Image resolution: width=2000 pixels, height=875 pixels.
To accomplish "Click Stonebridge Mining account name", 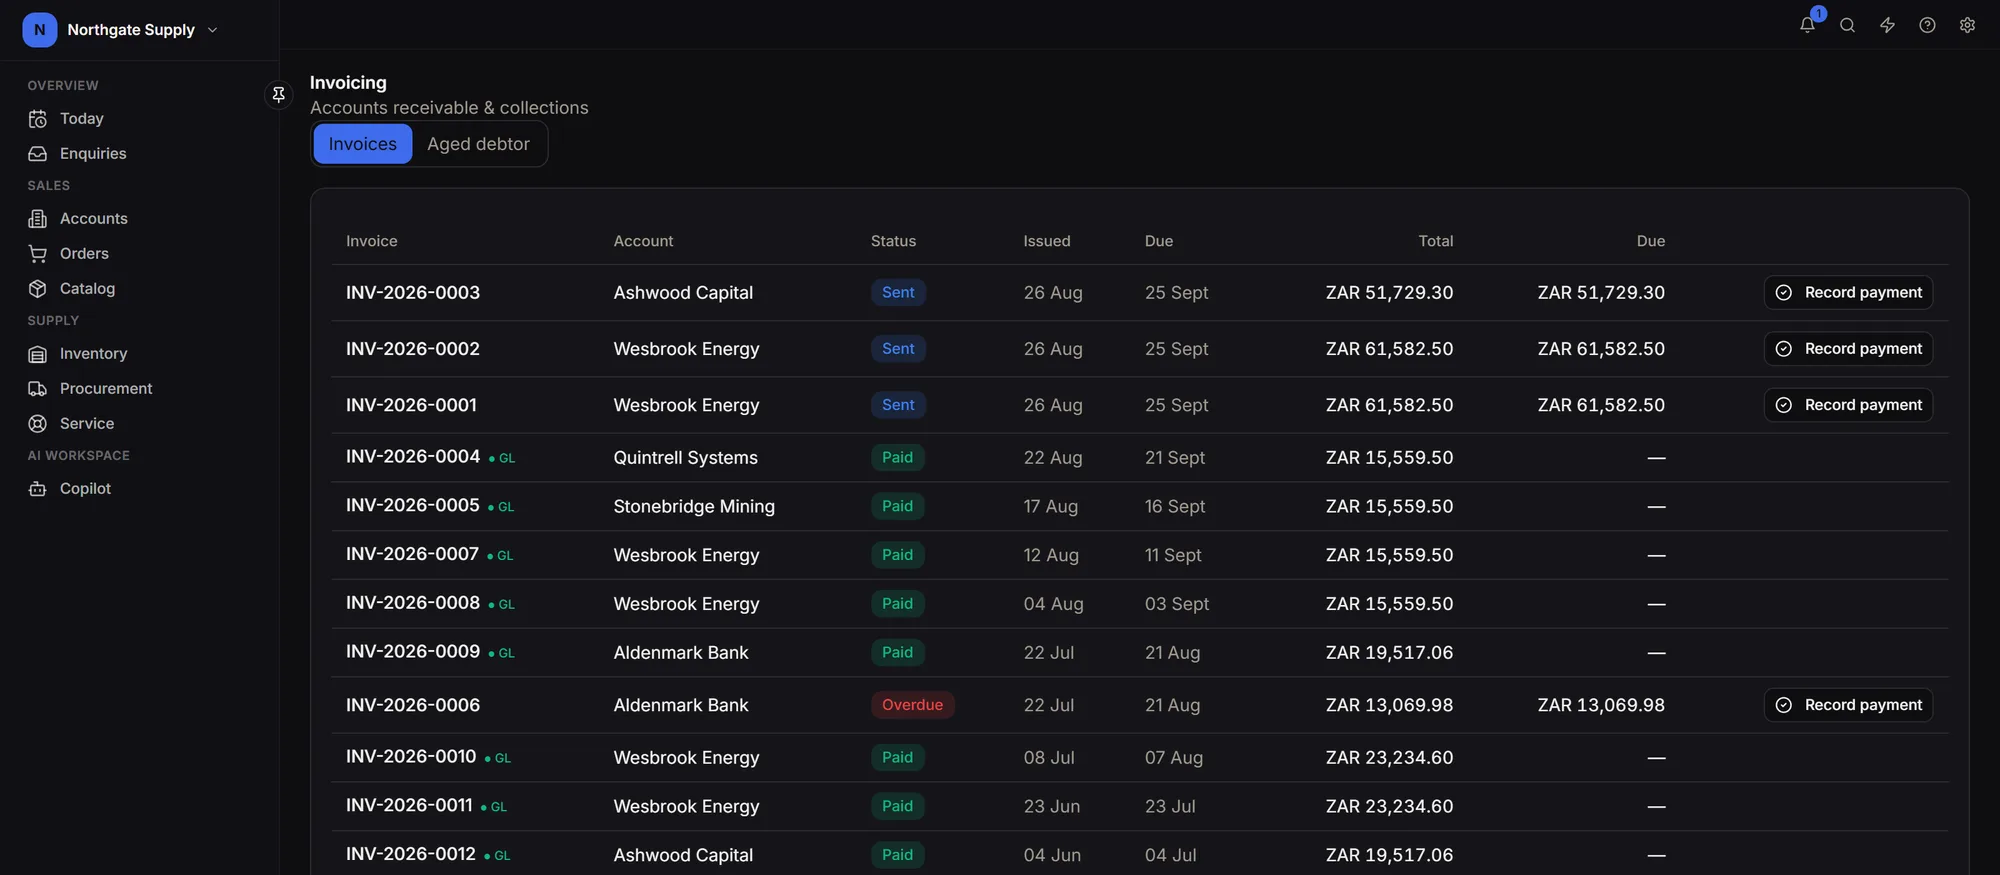I will pos(694,507).
